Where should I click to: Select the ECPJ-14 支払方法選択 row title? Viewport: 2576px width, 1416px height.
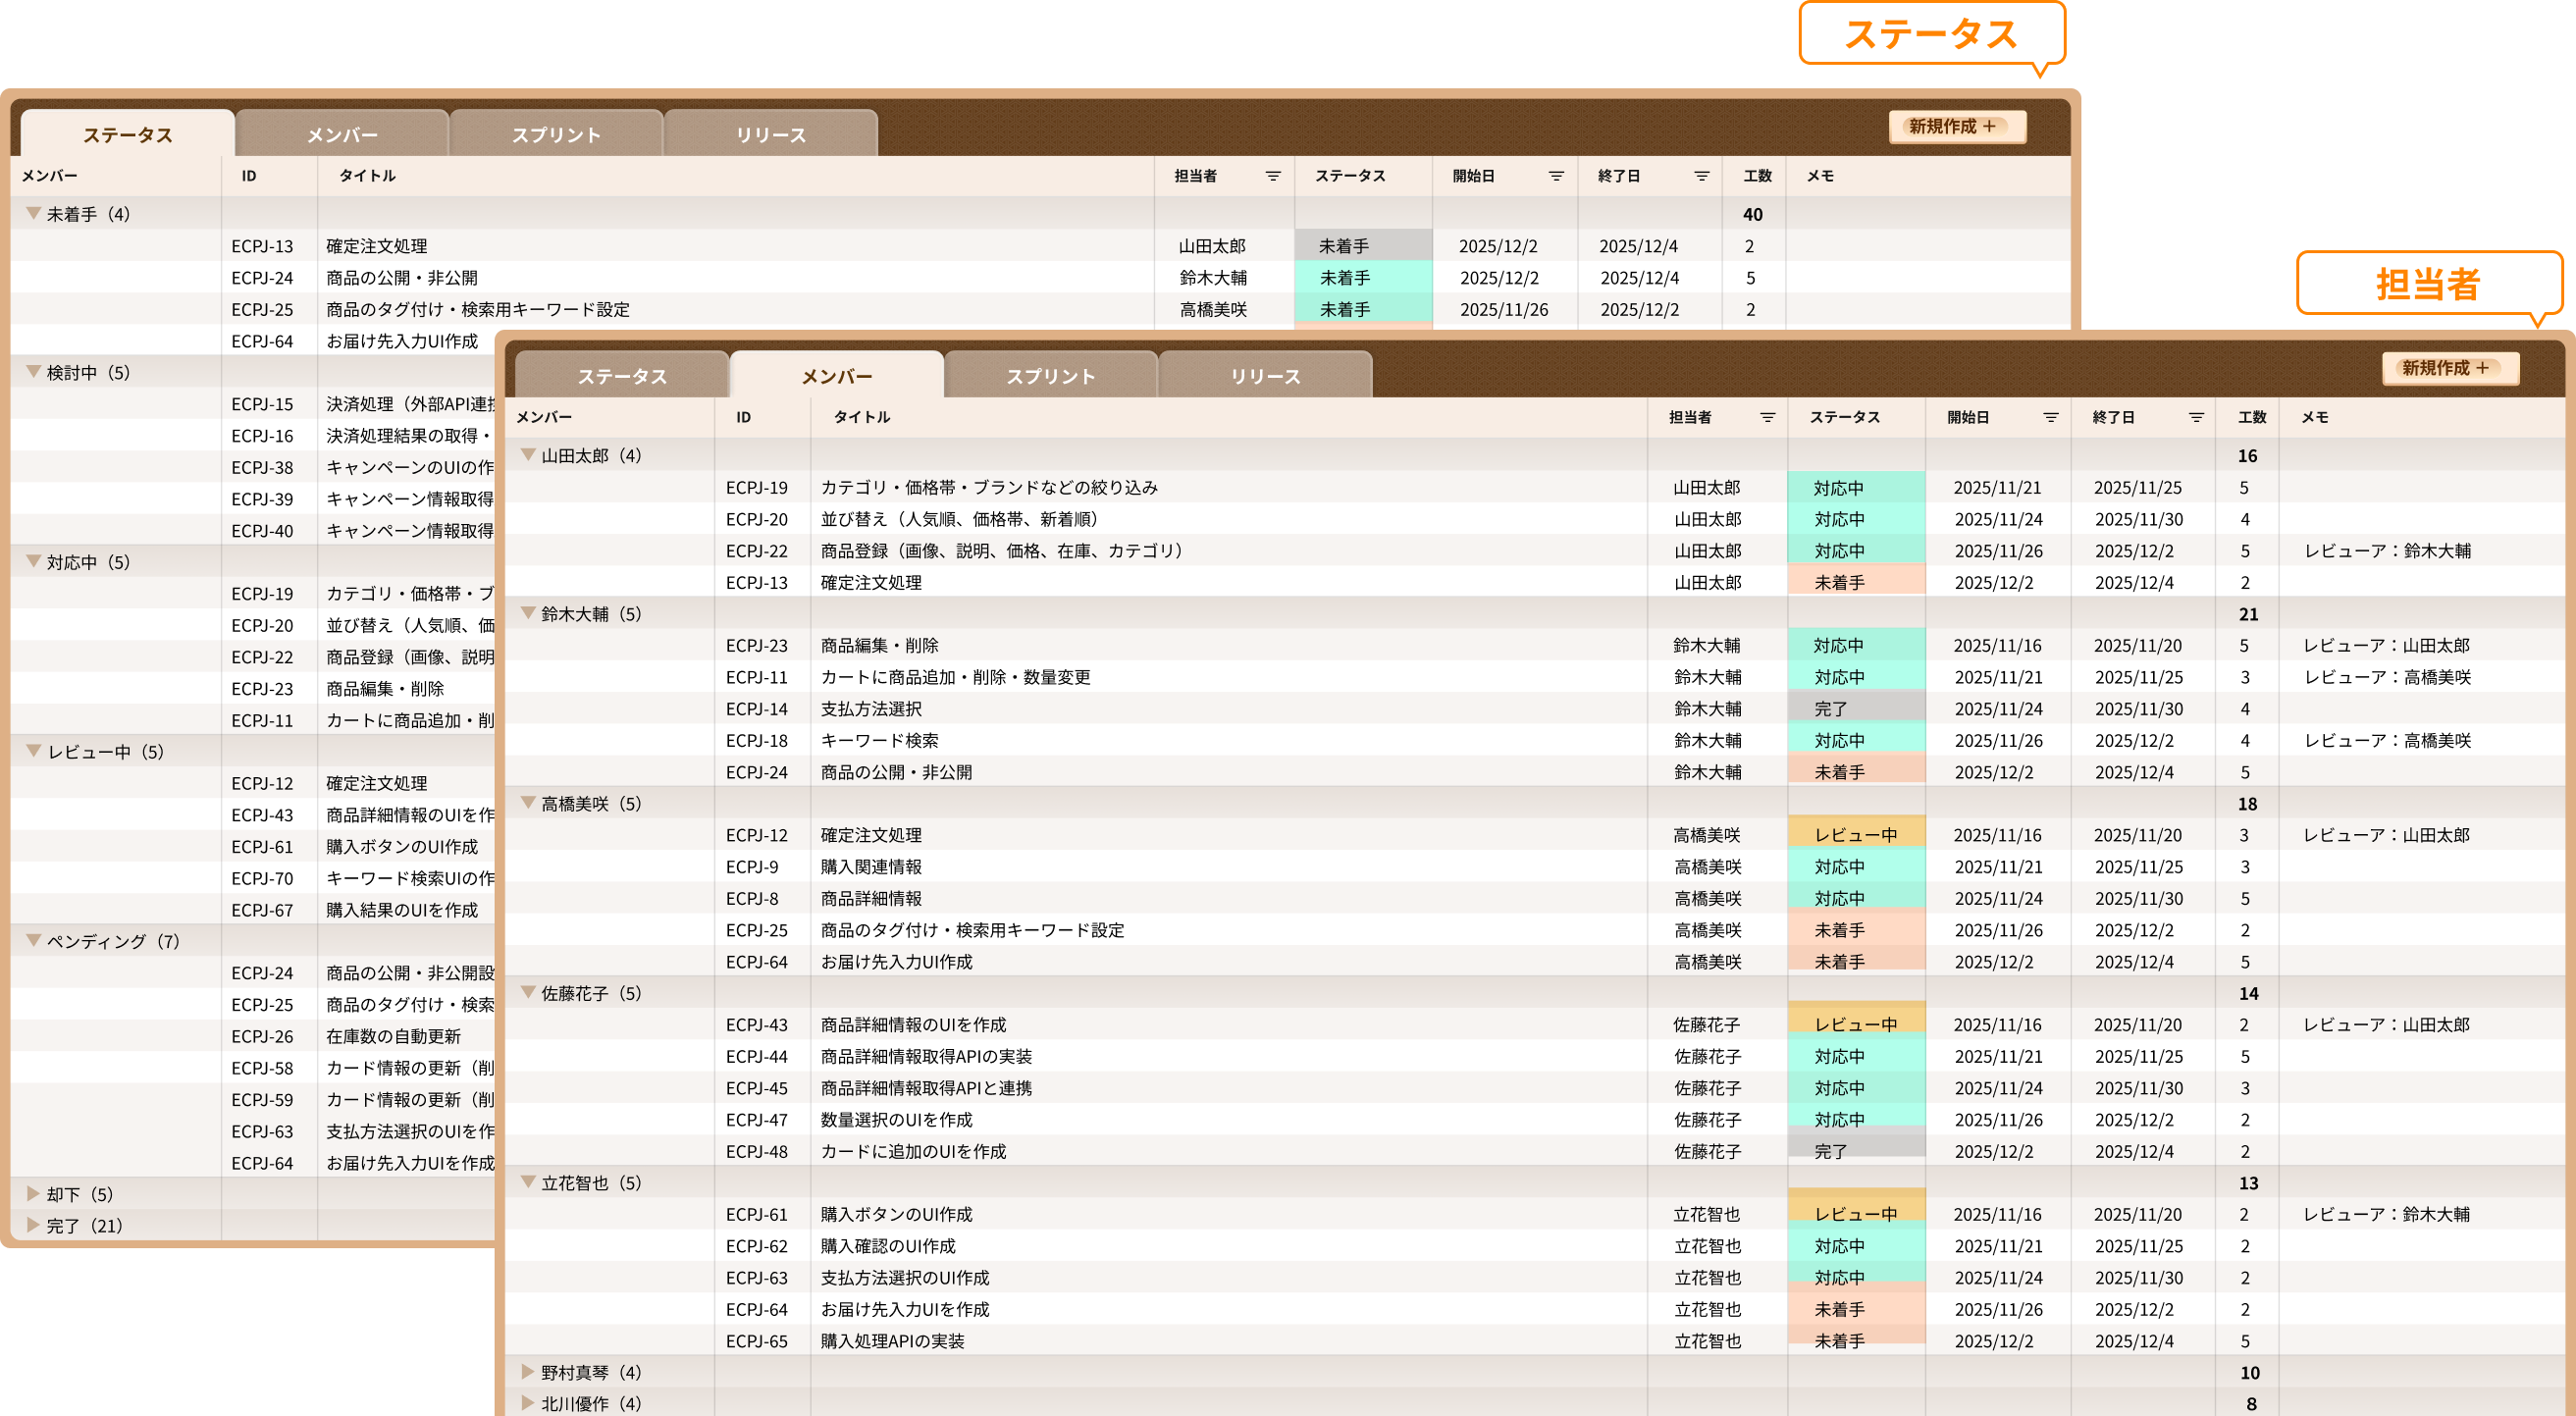click(871, 709)
